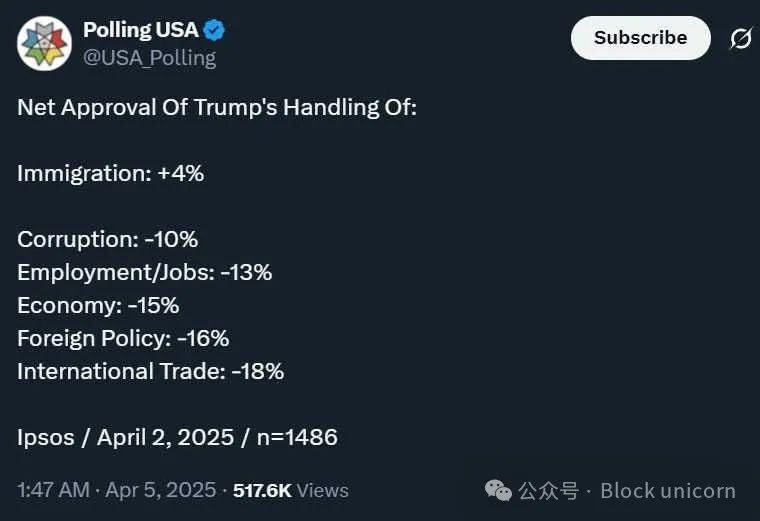Click the Employment/Jobs: -13% line
Screen dimensions: 760x521
point(144,272)
